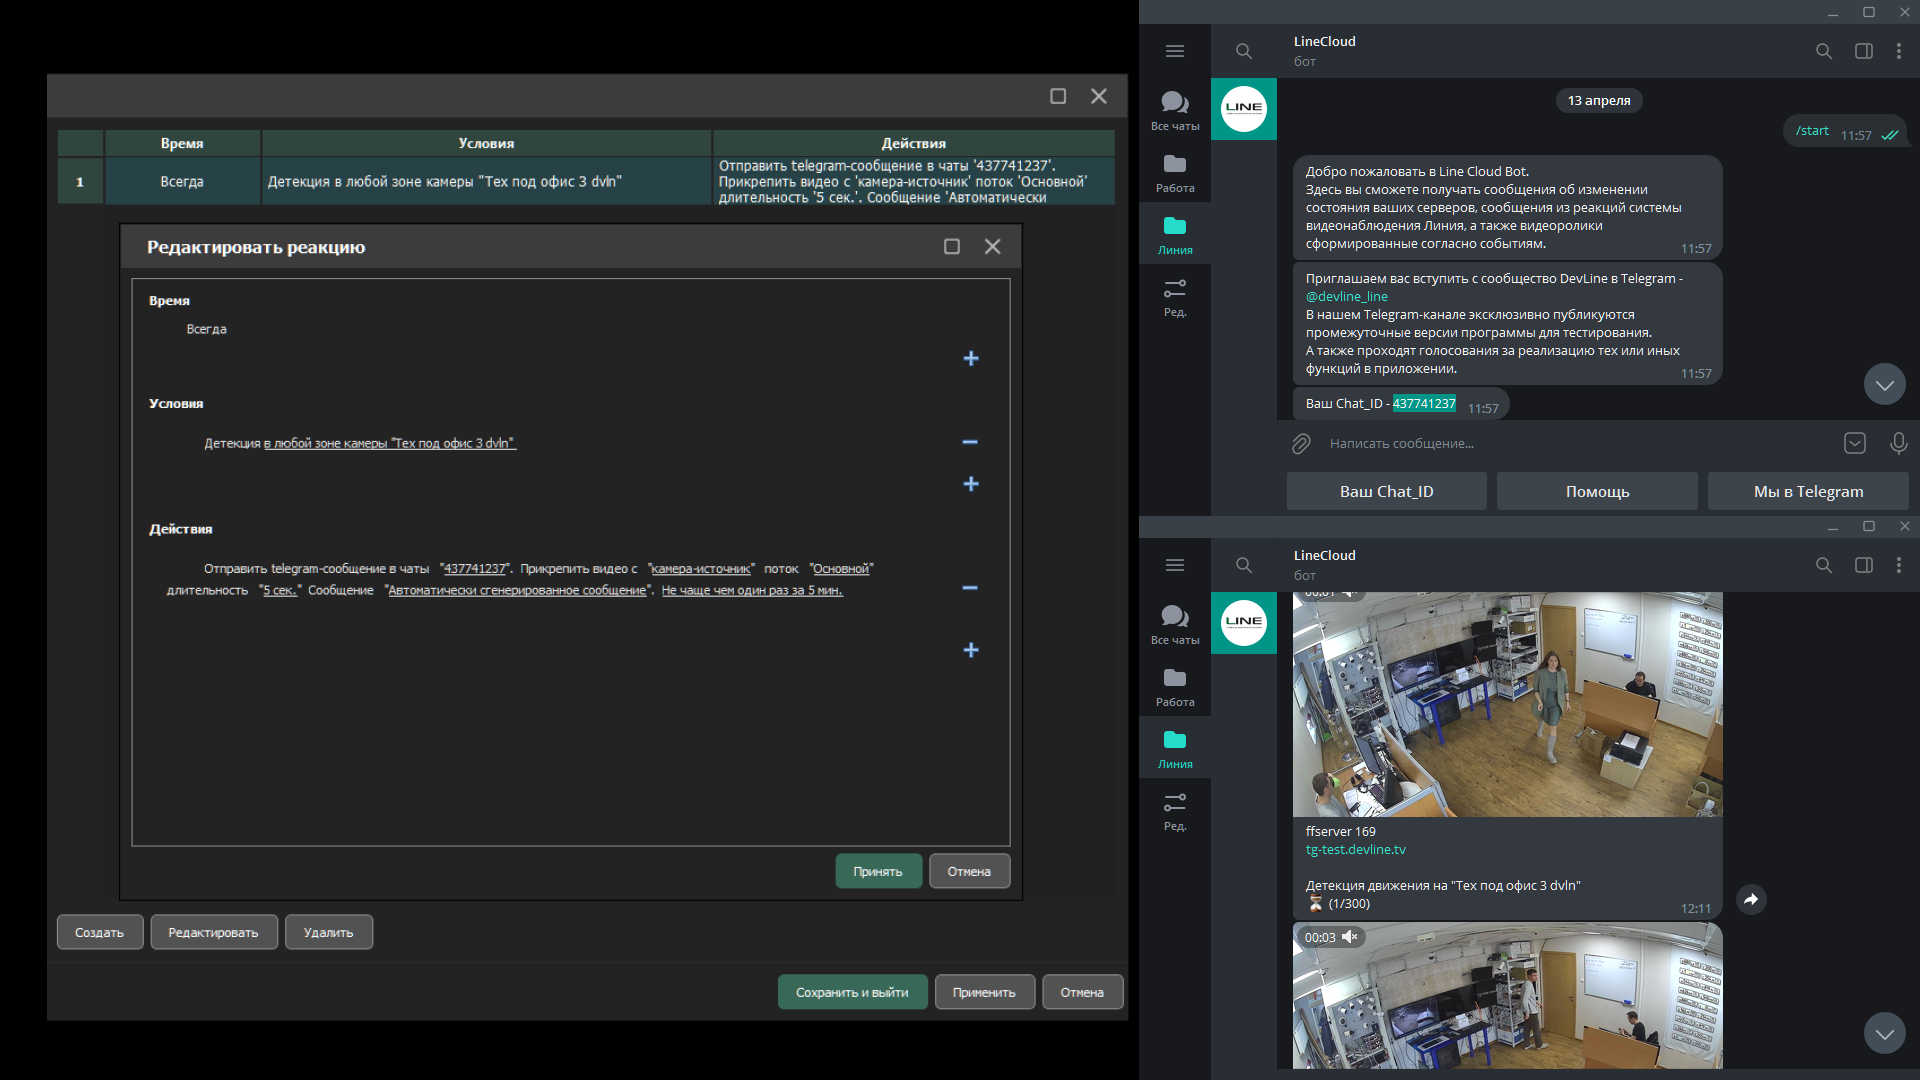Screen dimensions: 1920x1080
Task: Edit the '5 сек.' duration value link
Action: 280,591
